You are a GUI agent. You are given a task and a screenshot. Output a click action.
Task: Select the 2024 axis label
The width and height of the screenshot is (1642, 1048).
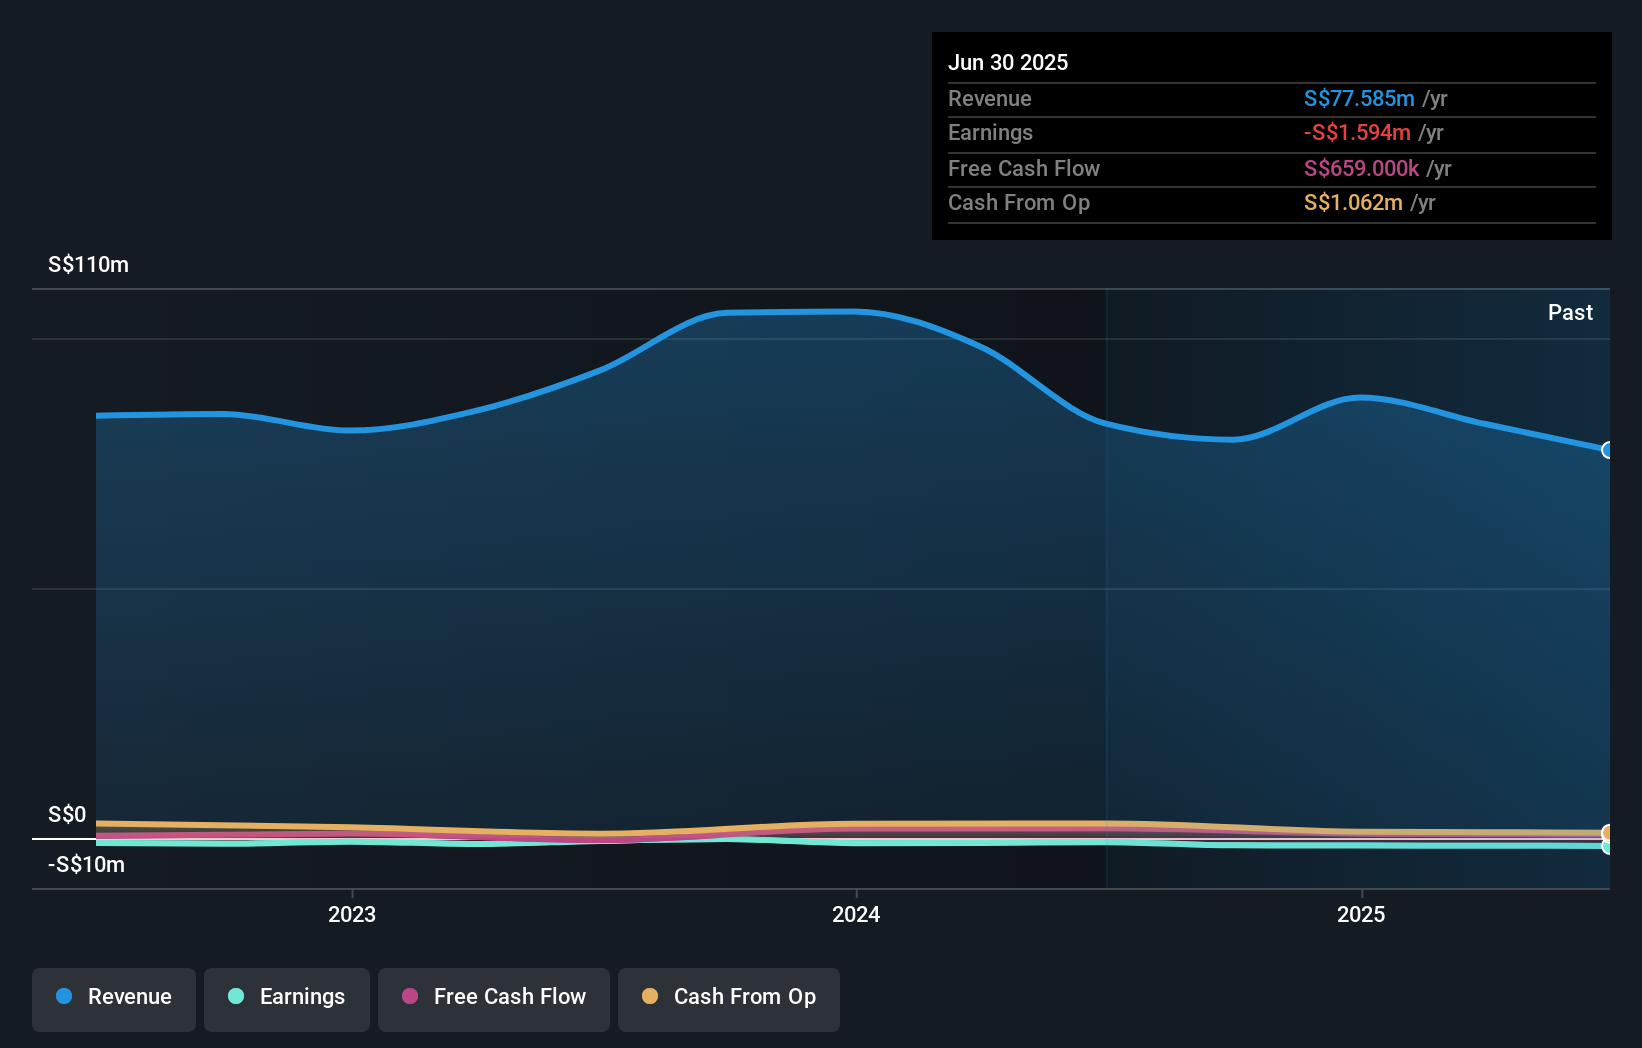pos(855,914)
